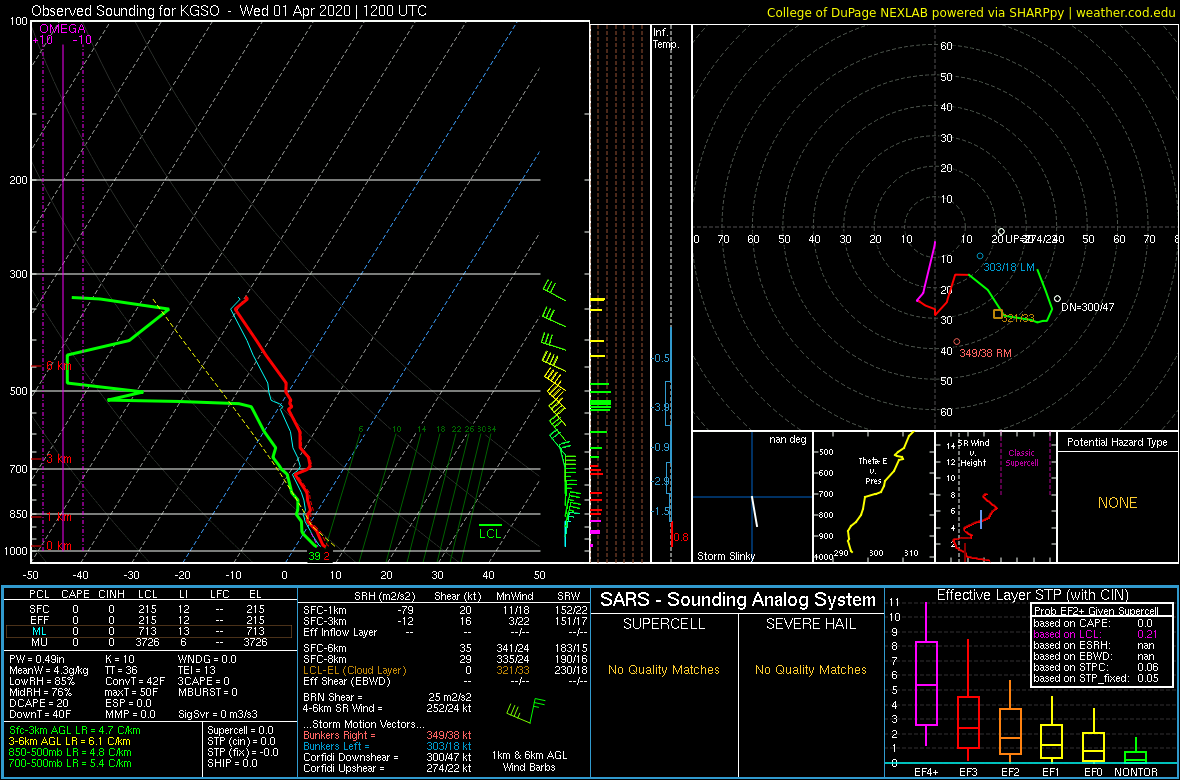Click the 1km & 6km AGL Wind Barbs caption

[x=527, y=761]
